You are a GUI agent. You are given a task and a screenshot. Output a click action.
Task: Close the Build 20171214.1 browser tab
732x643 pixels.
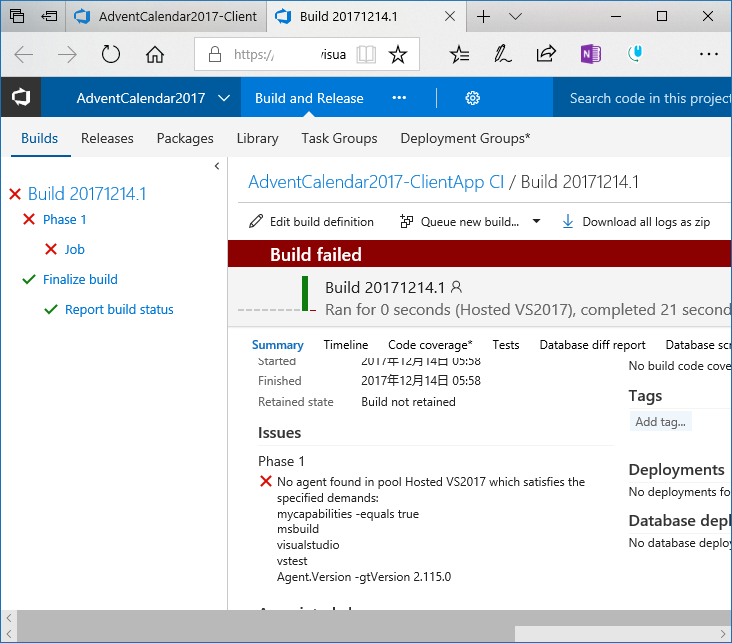click(450, 17)
